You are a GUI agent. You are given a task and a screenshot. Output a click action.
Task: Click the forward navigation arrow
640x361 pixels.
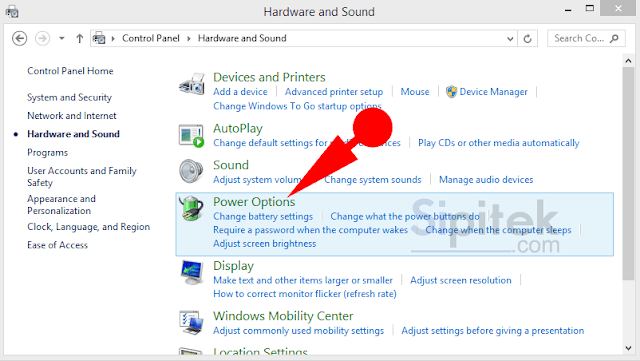click(x=42, y=39)
